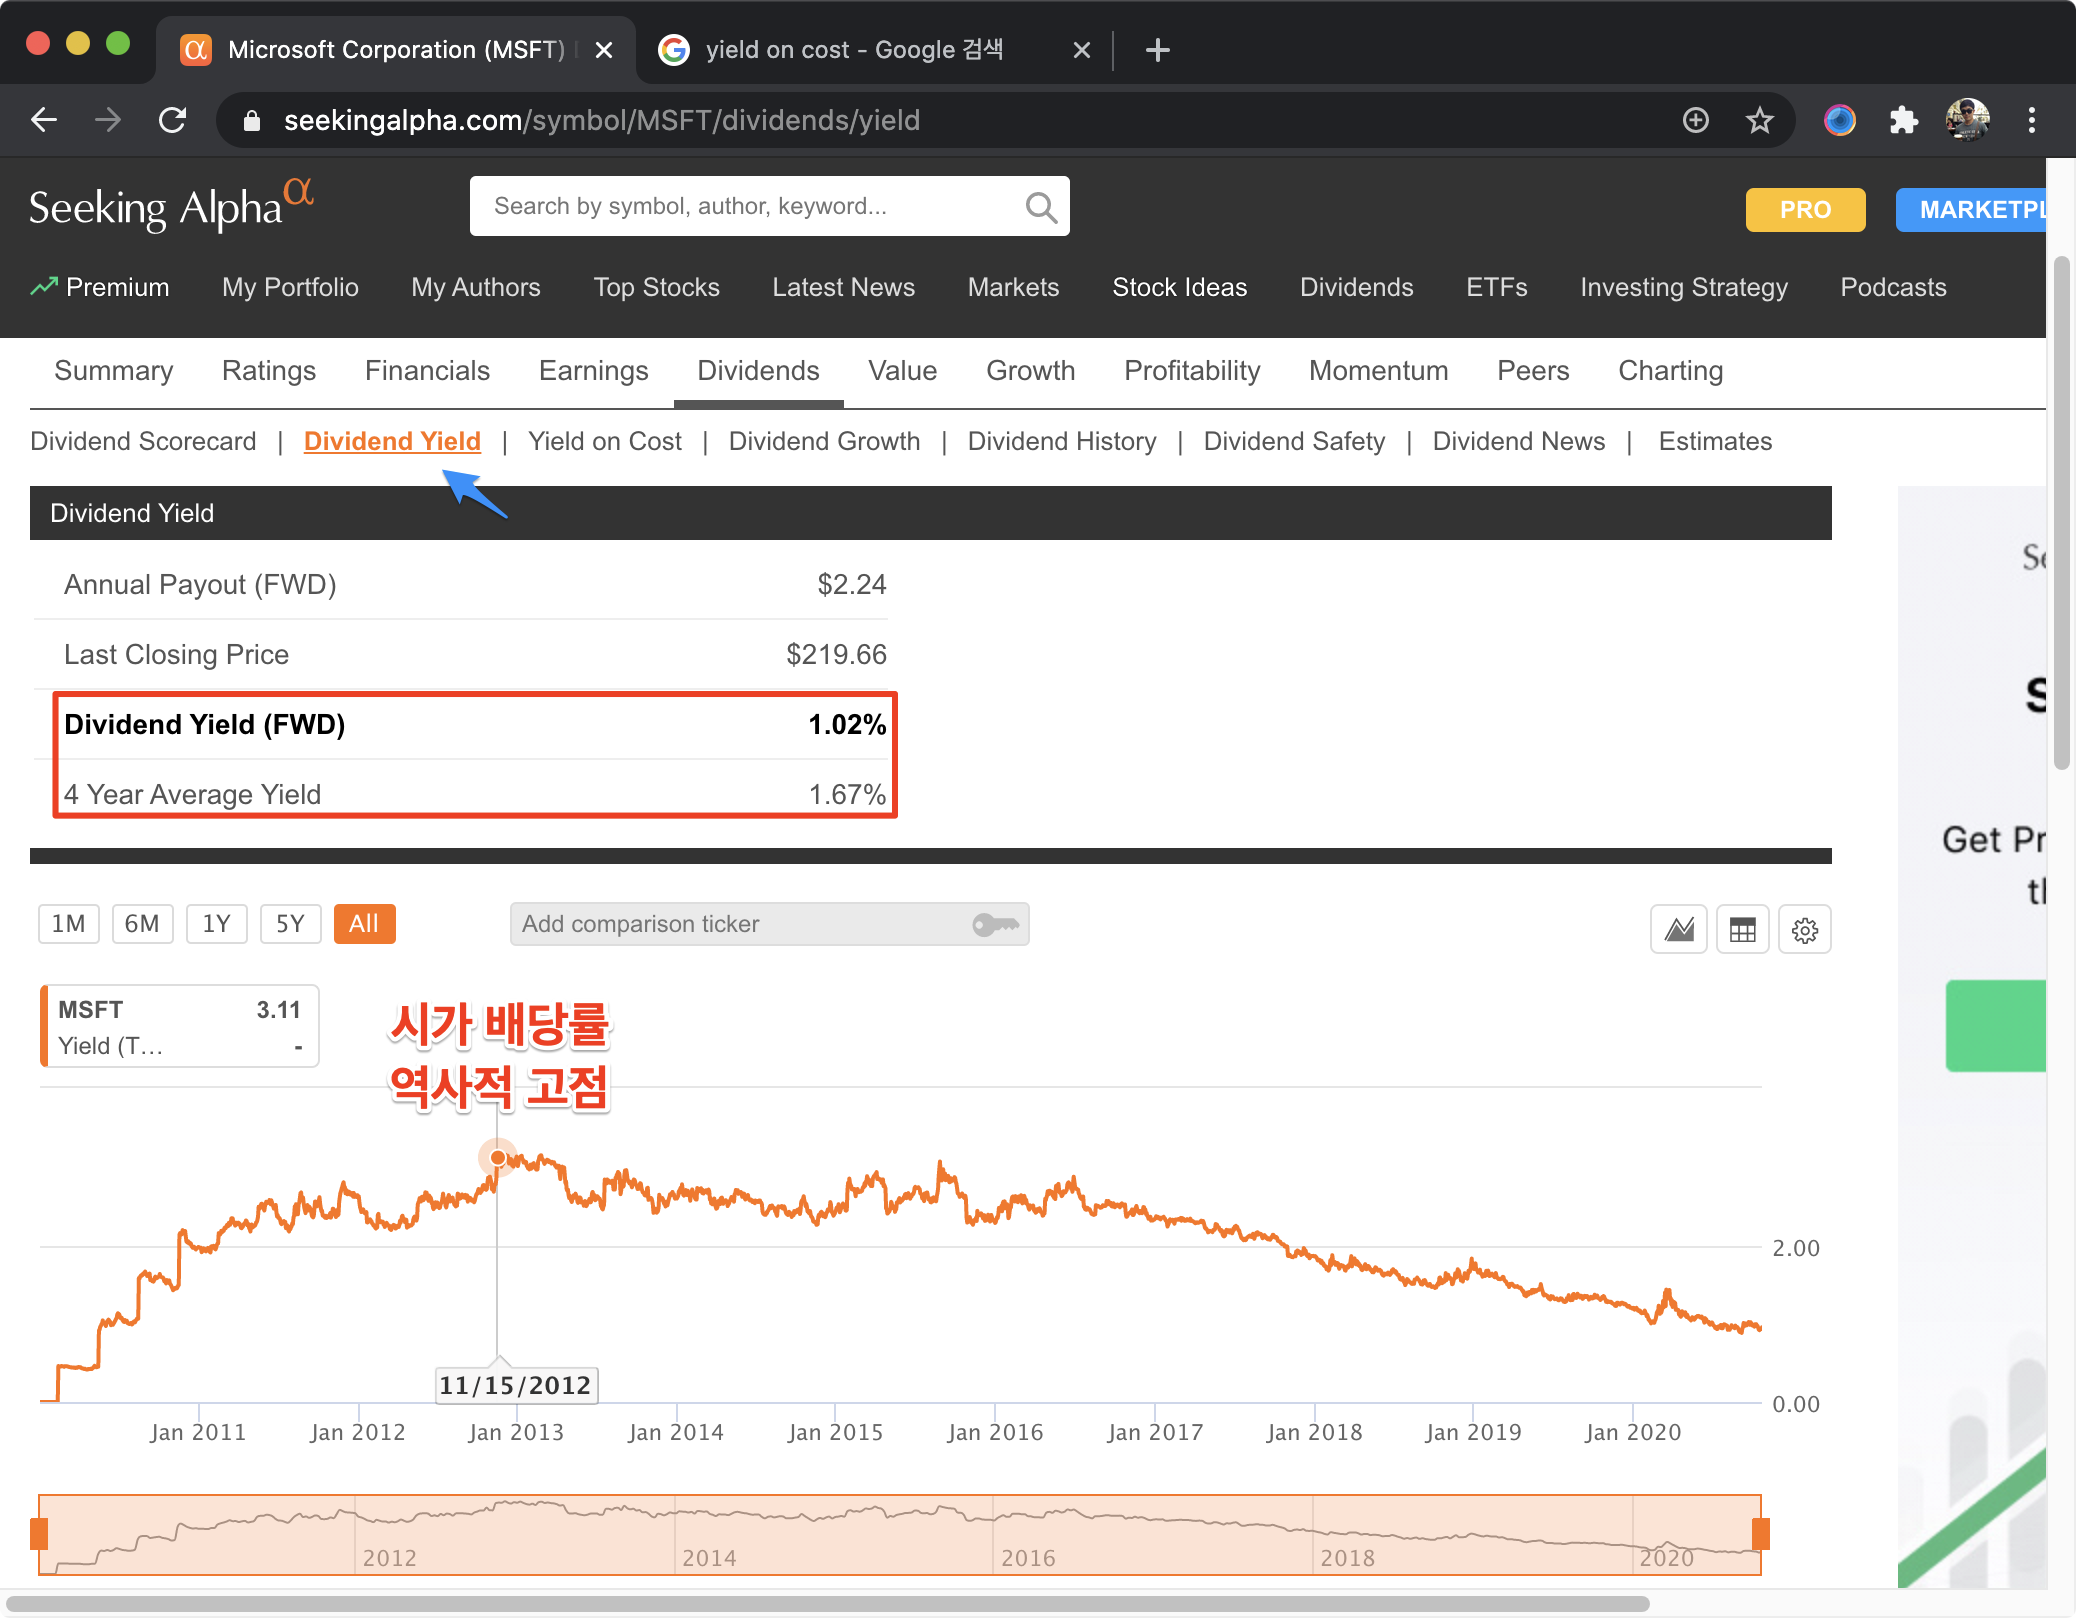The width and height of the screenshot is (2076, 1618).
Task: Click the Add comparison ticker field
Action: coord(740,924)
